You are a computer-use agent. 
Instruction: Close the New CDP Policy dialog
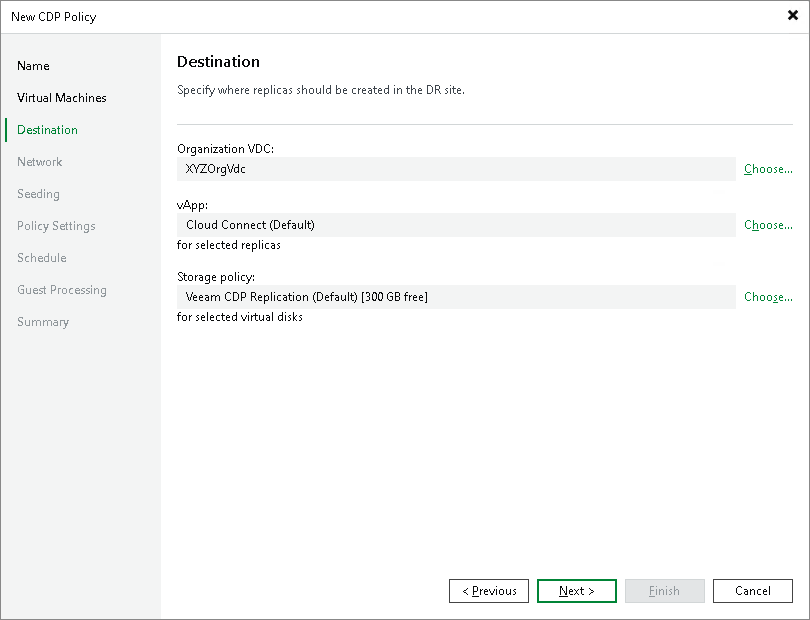pos(795,16)
